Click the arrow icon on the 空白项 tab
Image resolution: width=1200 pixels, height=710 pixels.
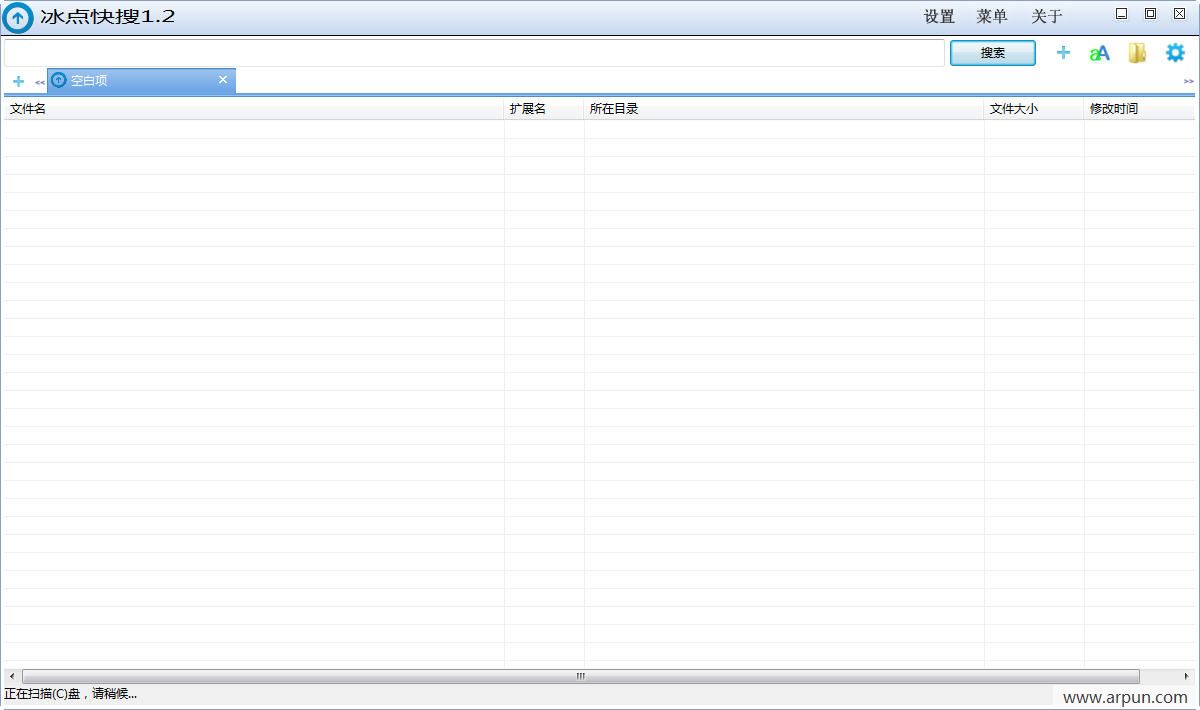(x=59, y=80)
